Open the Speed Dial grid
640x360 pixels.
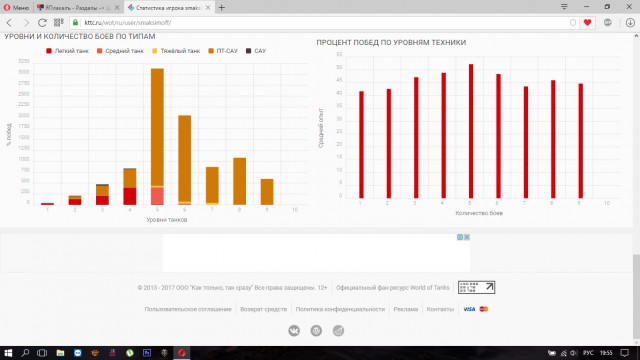tap(58, 22)
